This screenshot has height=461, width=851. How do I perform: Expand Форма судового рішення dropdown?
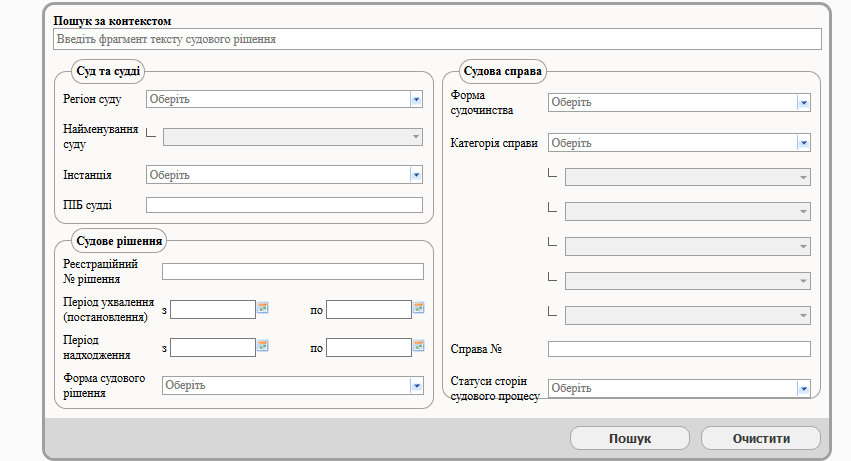tap(416, 385)
